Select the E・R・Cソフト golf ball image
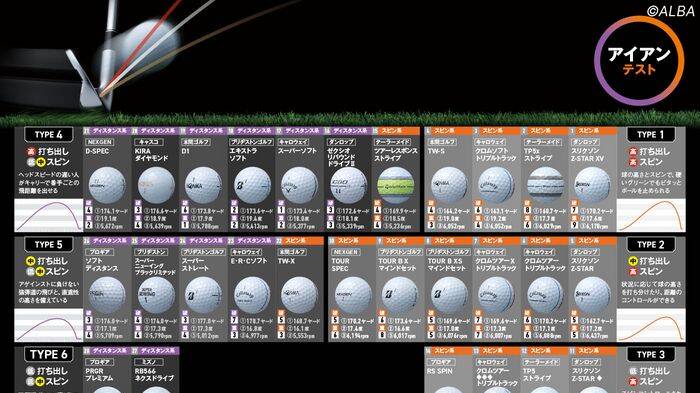The height and width of the screenshot is (393, 700). point(252,295)
